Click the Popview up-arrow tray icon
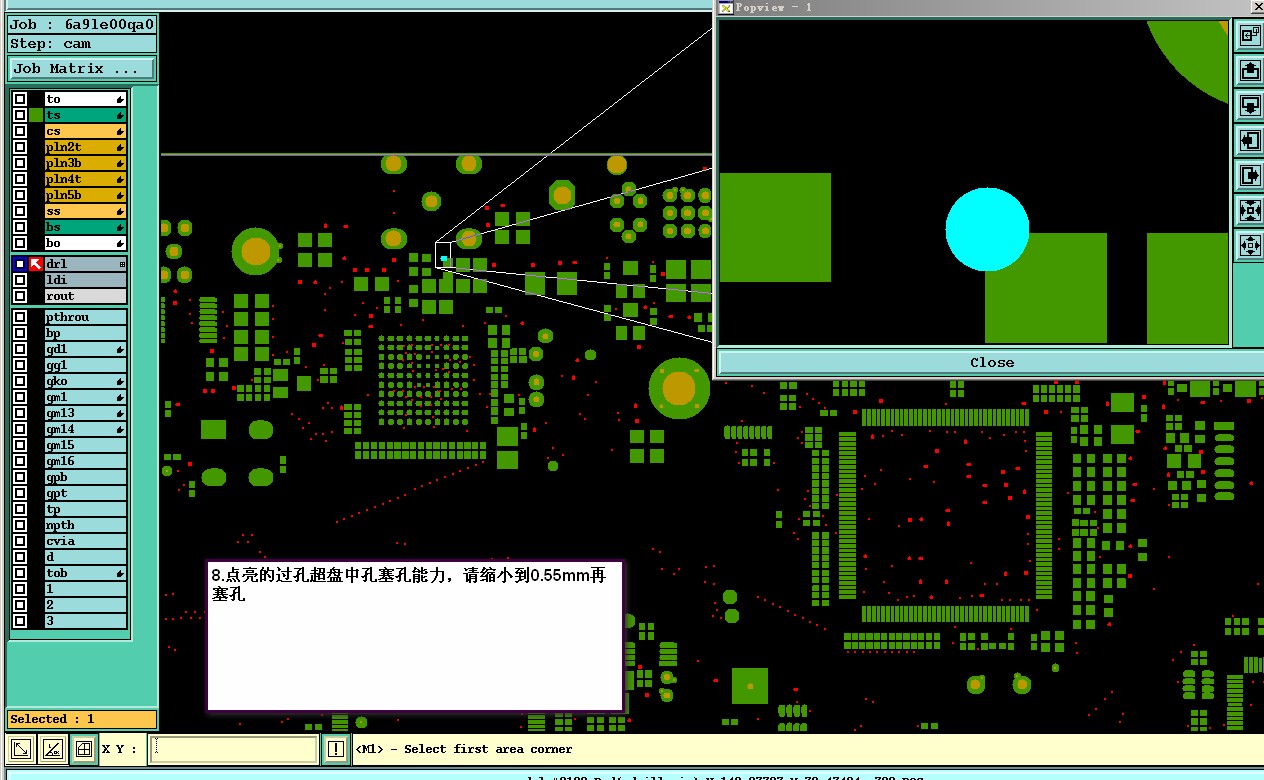This screenshot has height=780, width=1264. click(1250, 71)
